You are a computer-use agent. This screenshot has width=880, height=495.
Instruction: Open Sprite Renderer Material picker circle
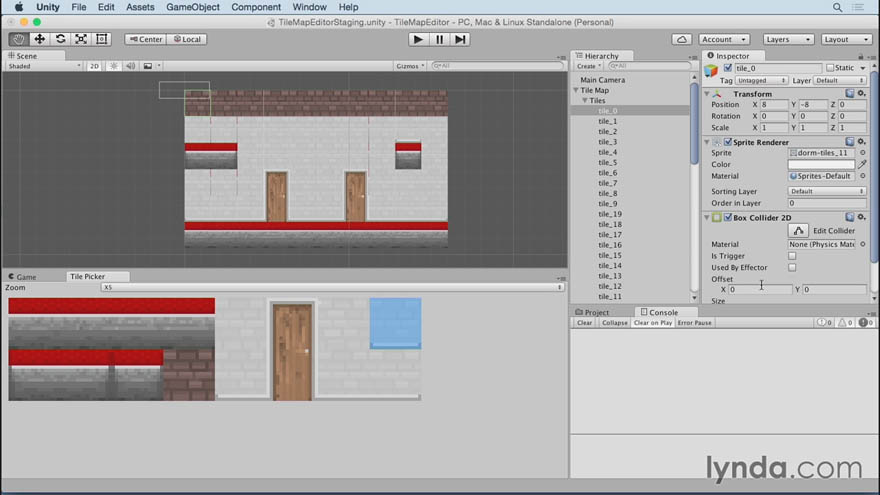coord(863,176)
